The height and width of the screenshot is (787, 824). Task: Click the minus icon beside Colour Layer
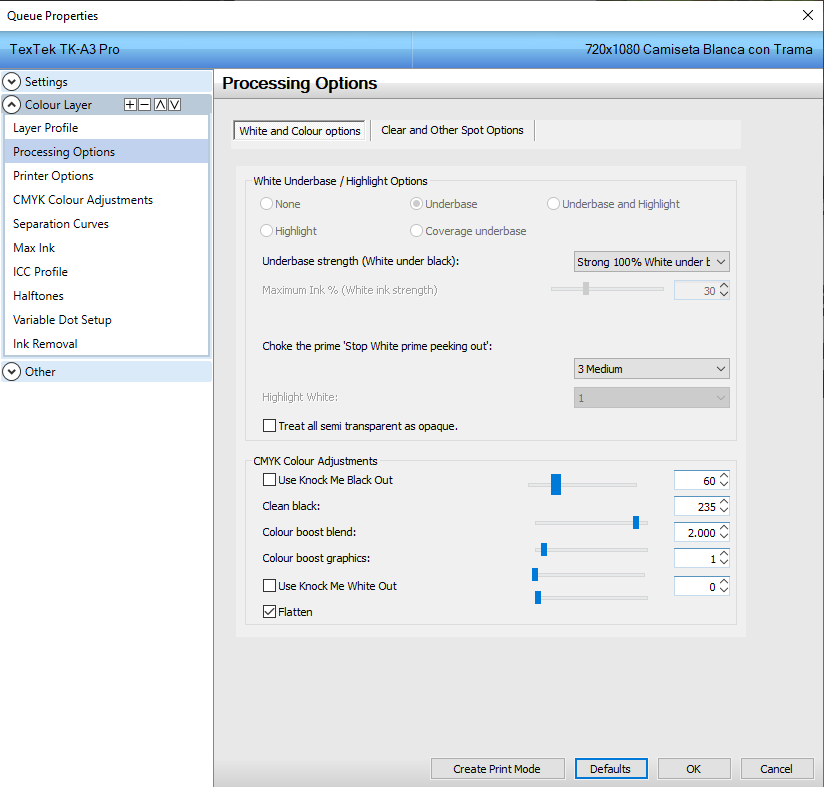pos(145,105)
